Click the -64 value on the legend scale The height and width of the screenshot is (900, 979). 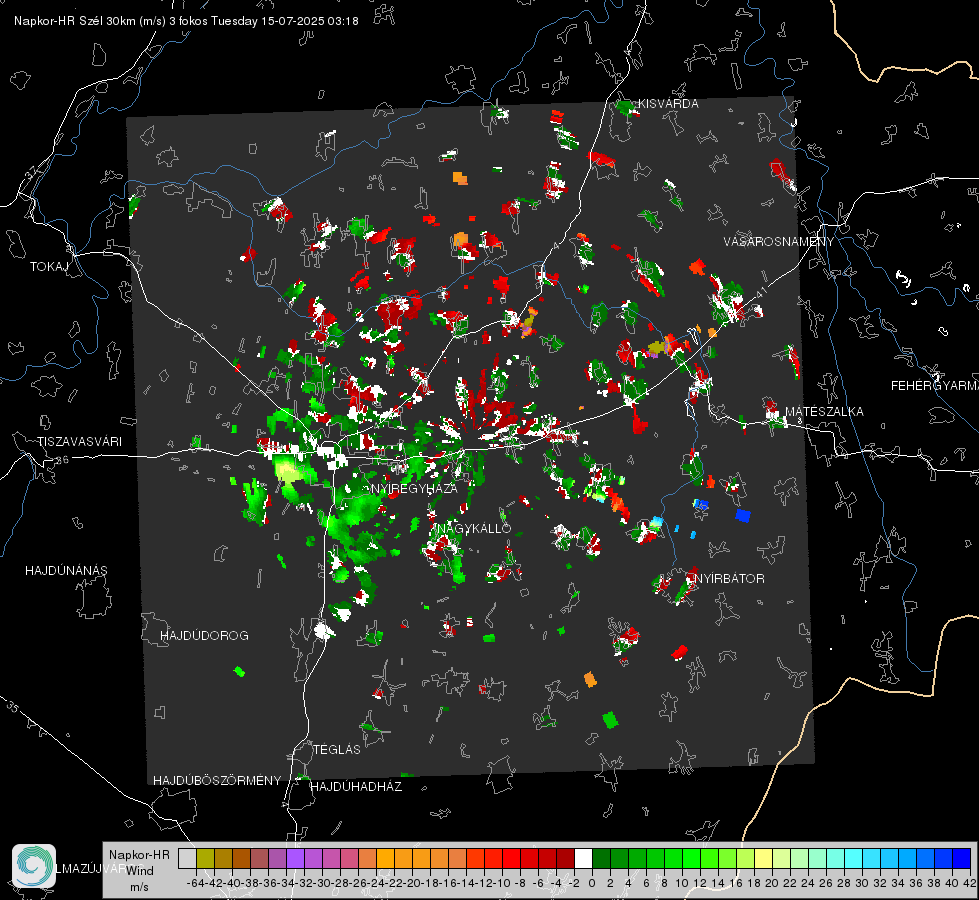195,883
